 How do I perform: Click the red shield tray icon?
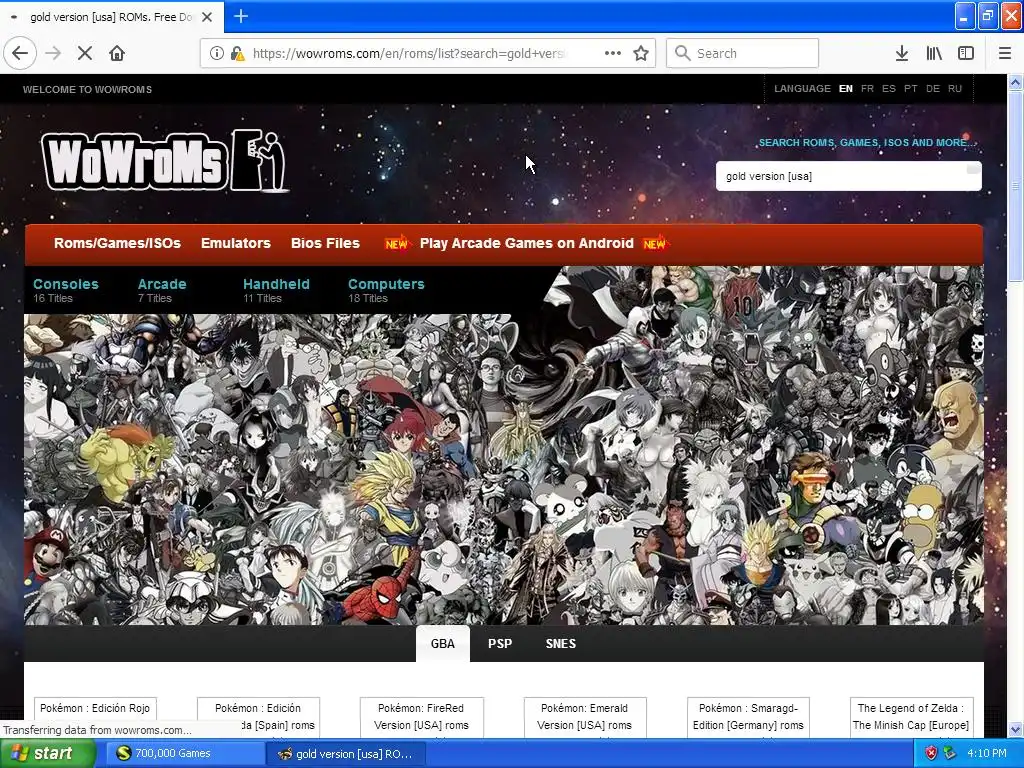931,753
